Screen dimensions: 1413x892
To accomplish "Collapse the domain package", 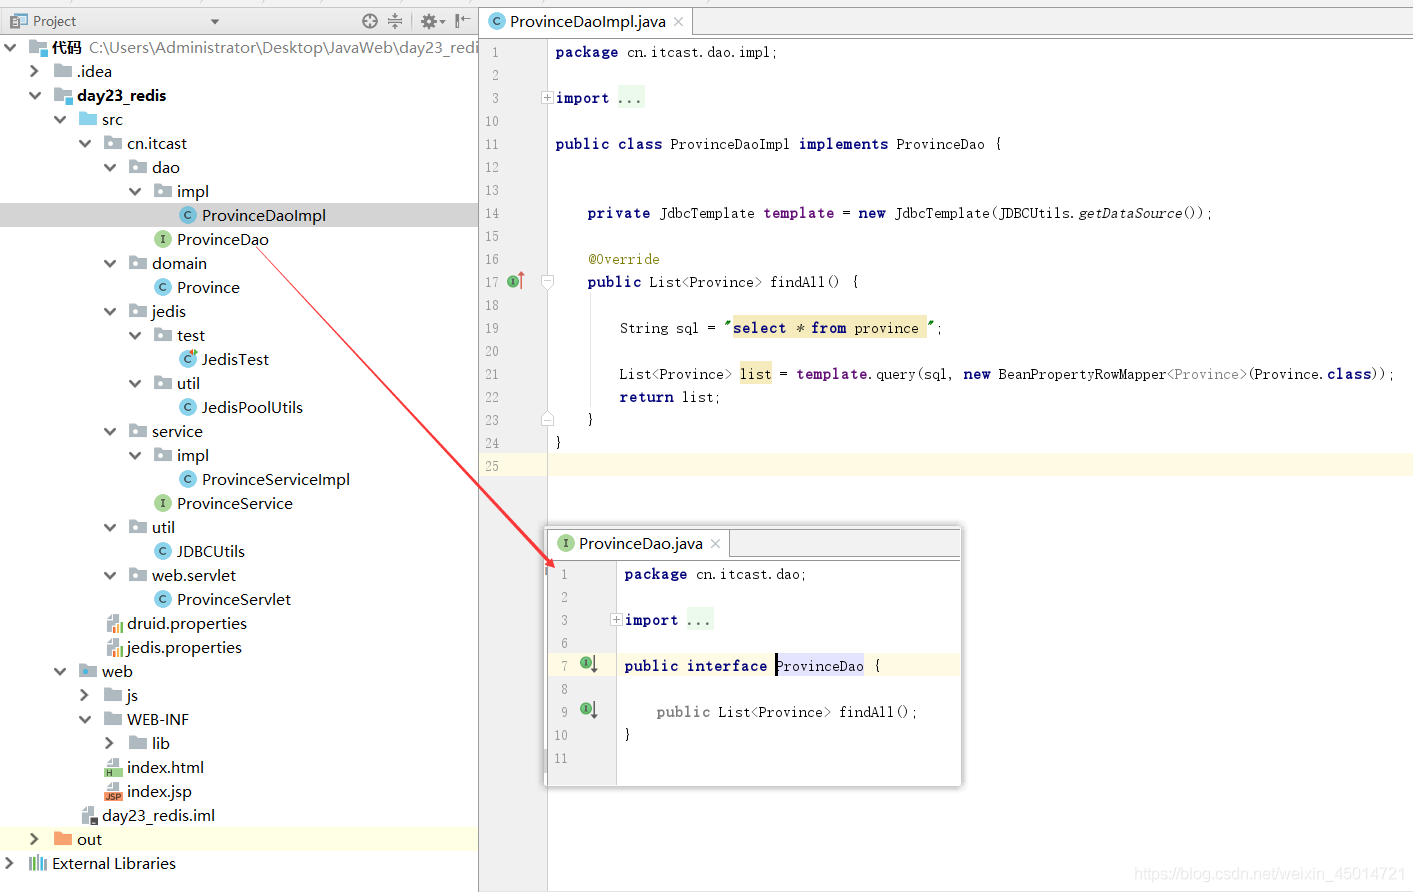I will [110, 263].
